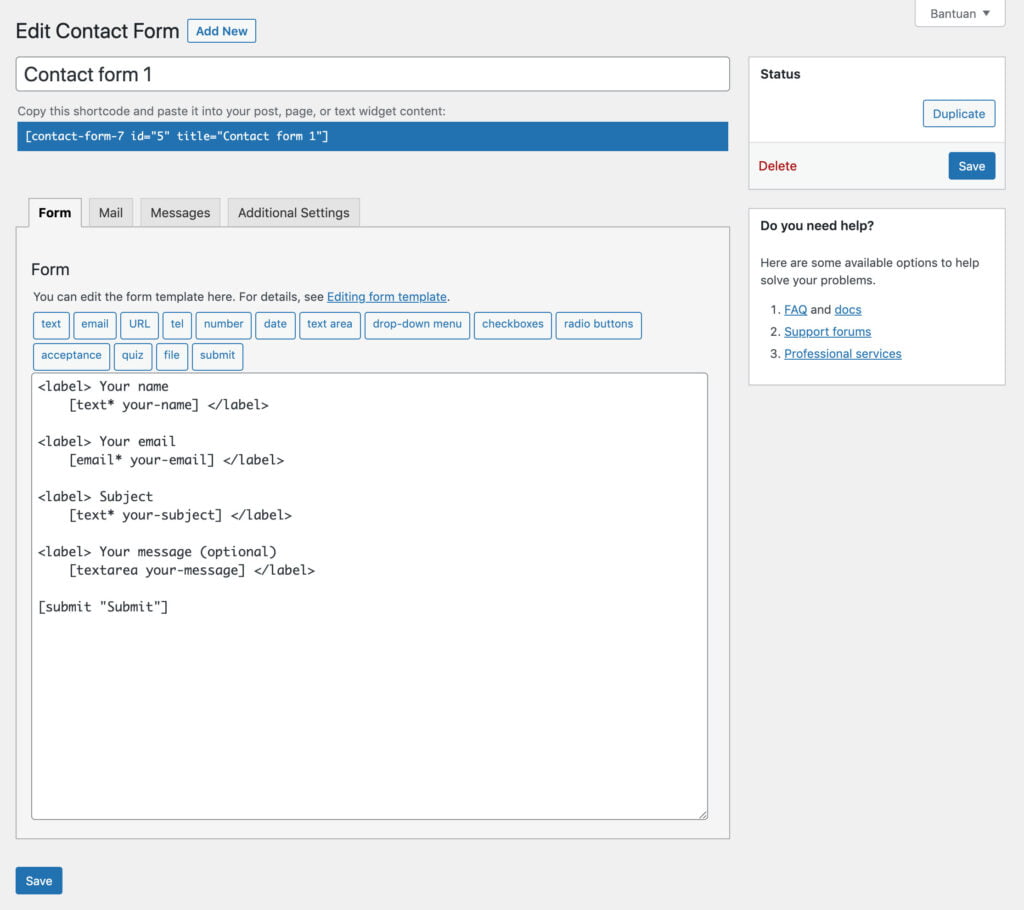Click the red Delete link
The width and height of the screenshot is (1024, 910).
[x=777, y=166]
